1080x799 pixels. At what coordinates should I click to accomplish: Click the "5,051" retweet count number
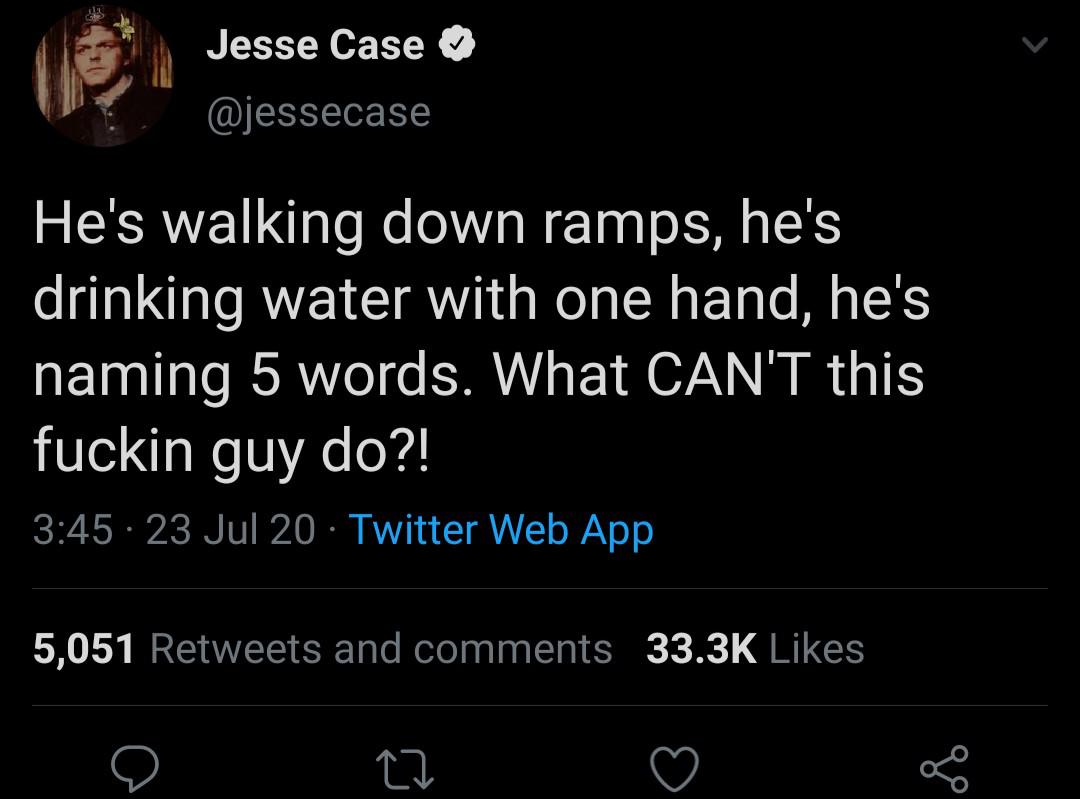pos(83,649)
